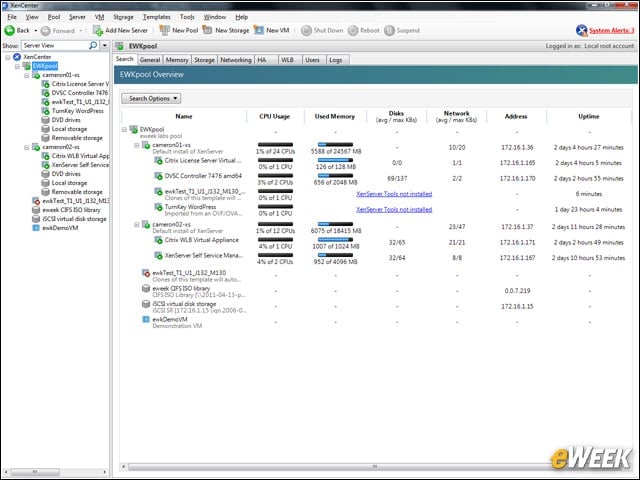The height and width of the screenshot is (480, 640).
Task: Open the Logs tab
Action: [336, 60]
